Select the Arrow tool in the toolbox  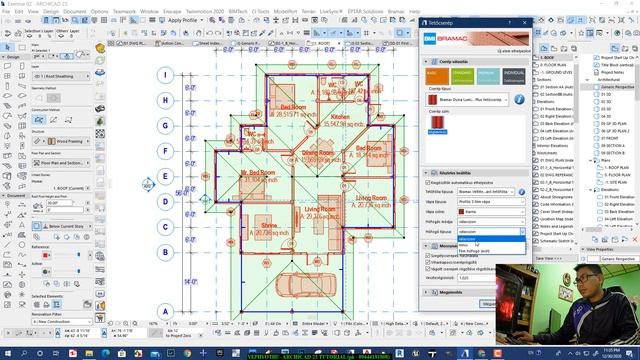tap(7, 47)
